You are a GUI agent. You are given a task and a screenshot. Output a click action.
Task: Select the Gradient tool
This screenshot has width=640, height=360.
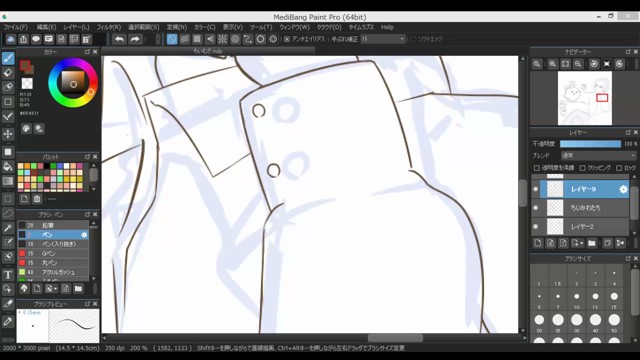point(8,181)
